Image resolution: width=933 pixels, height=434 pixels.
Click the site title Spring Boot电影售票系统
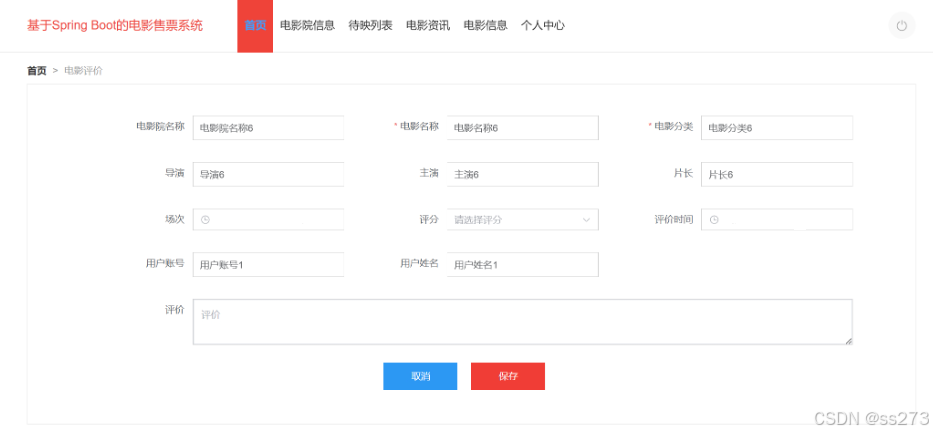pyautogui.click(x=115, y=26)
